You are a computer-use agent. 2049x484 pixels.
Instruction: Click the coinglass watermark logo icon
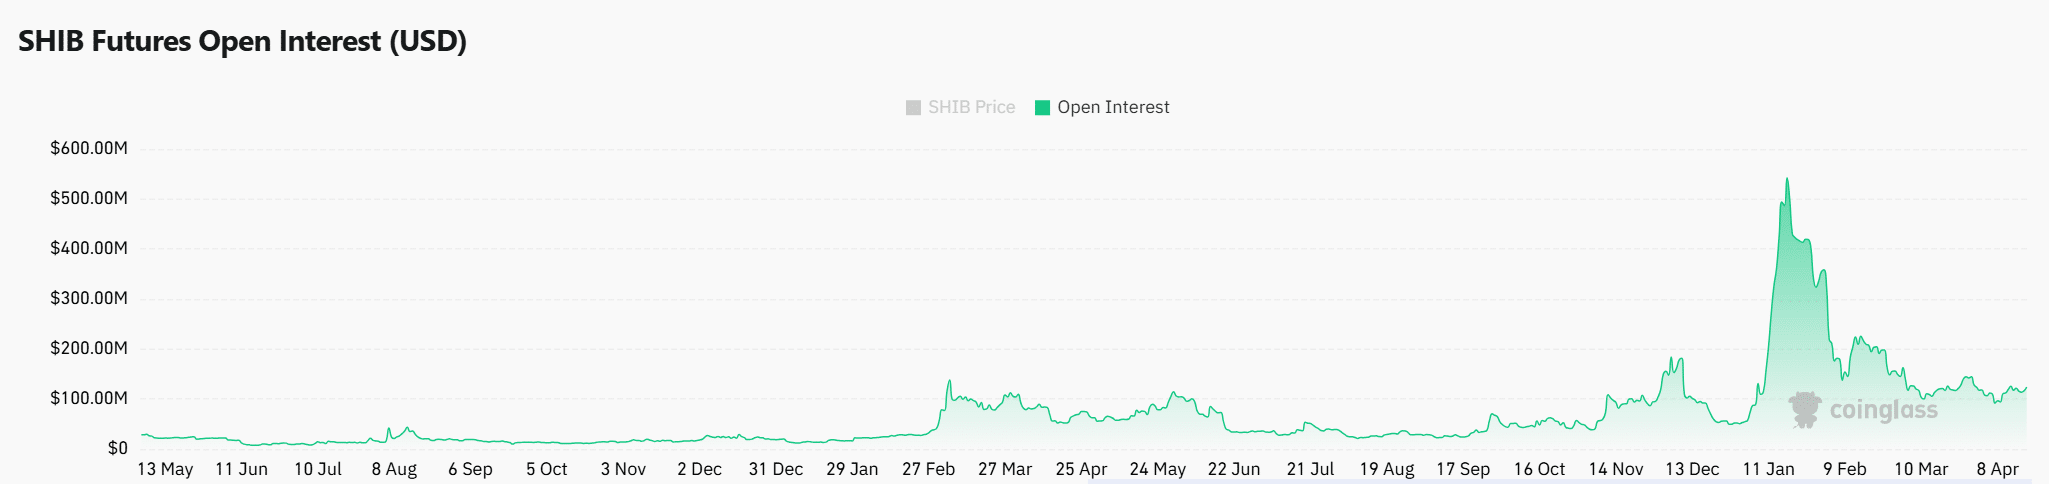pos(1805,409)
